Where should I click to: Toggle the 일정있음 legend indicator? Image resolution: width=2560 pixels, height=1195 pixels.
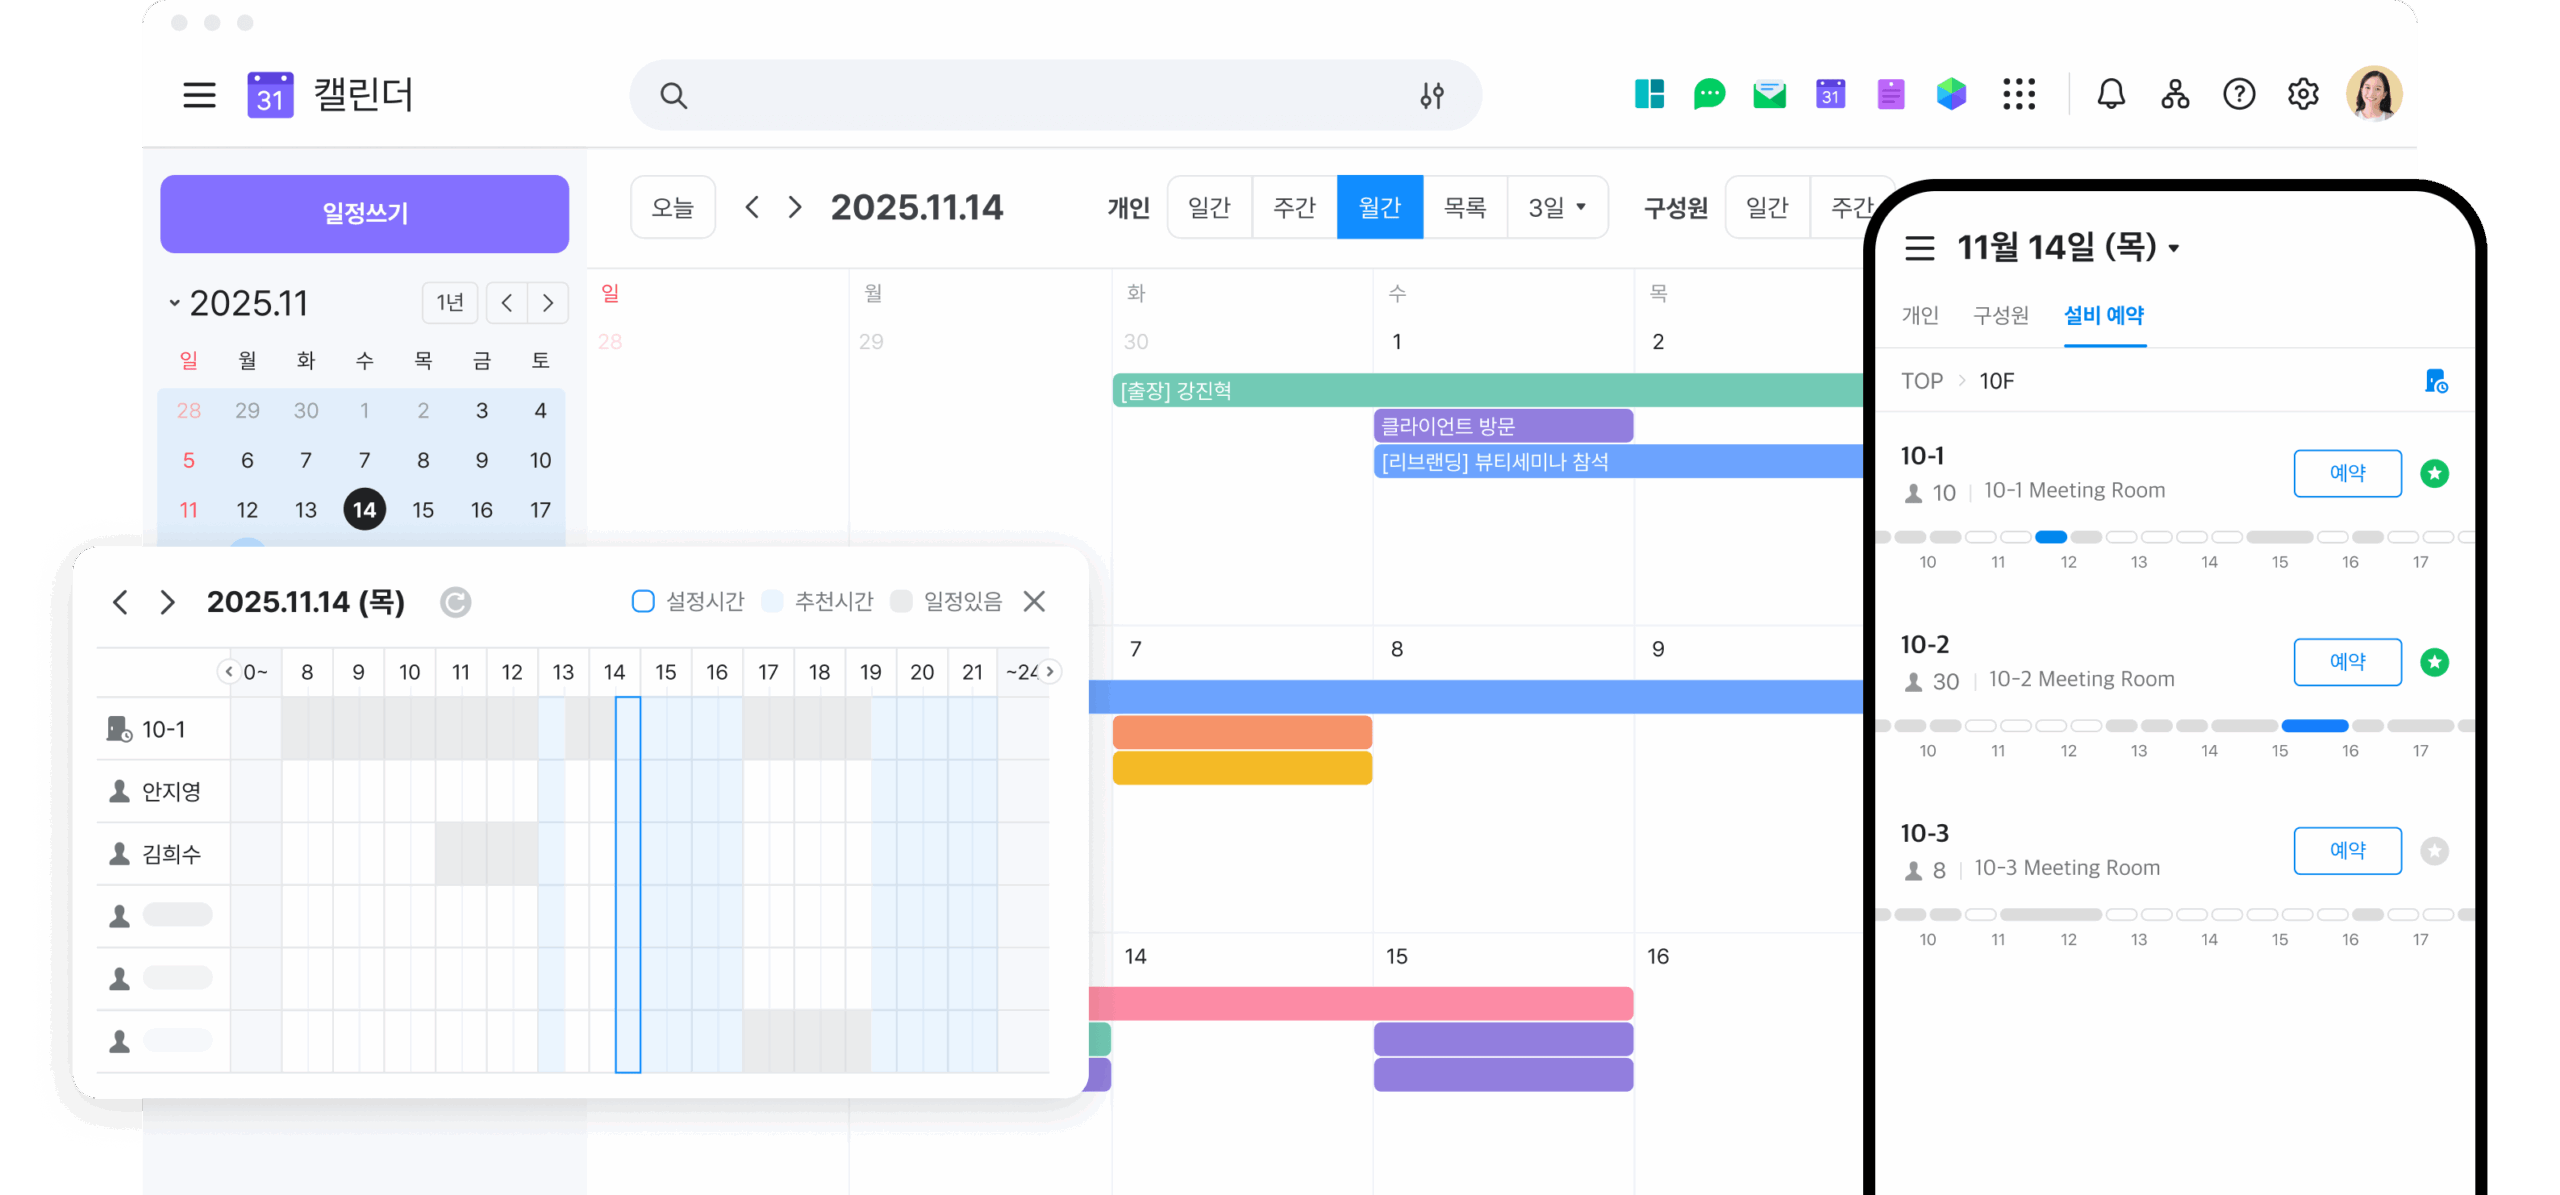(x=901, y=601)
